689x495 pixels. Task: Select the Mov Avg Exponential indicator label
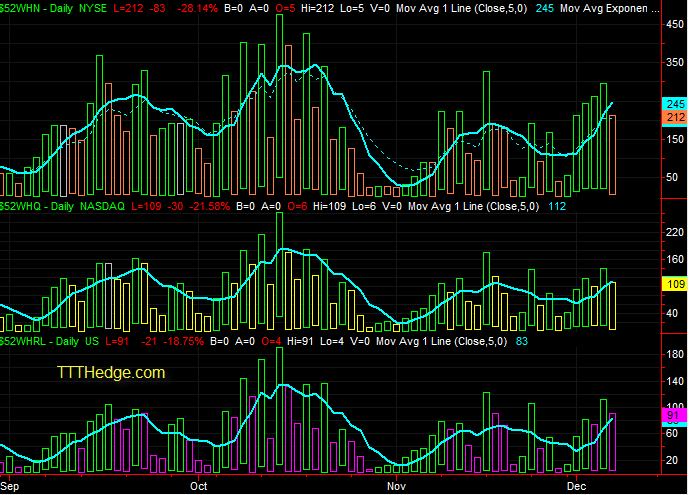tap(609, 8)
